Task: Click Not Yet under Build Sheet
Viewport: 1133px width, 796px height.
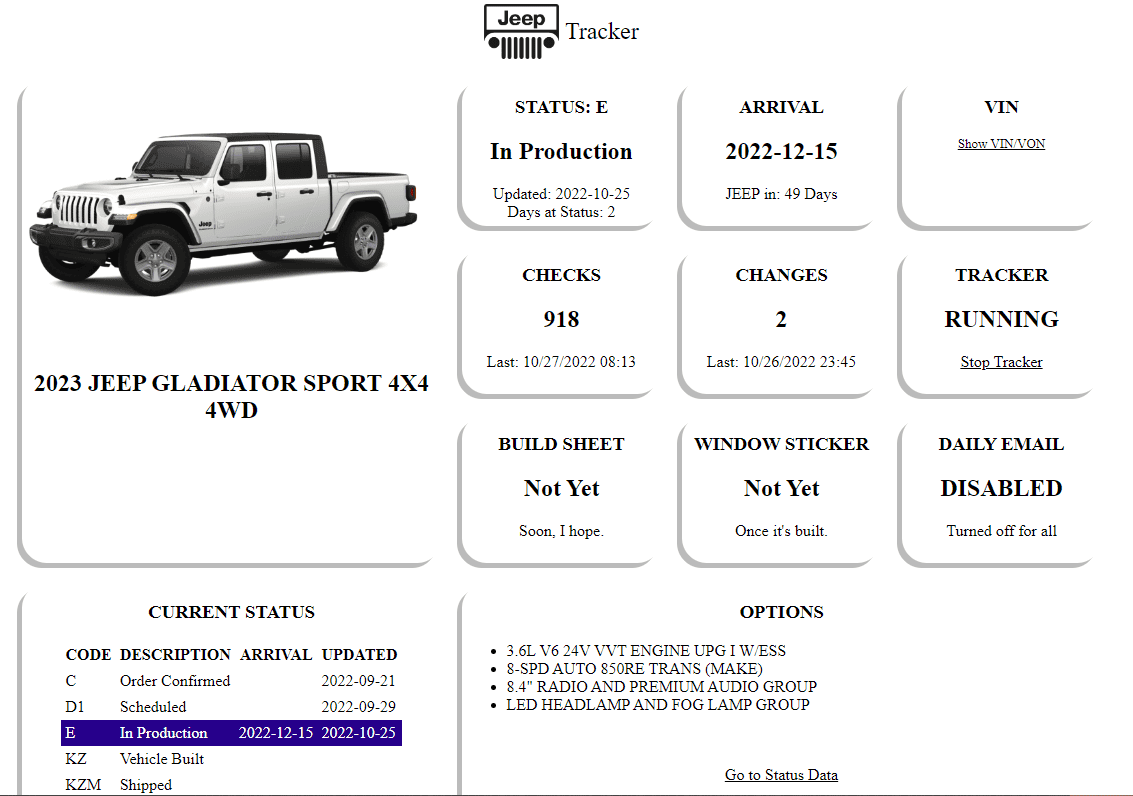Action: click(x=561, y=488)
